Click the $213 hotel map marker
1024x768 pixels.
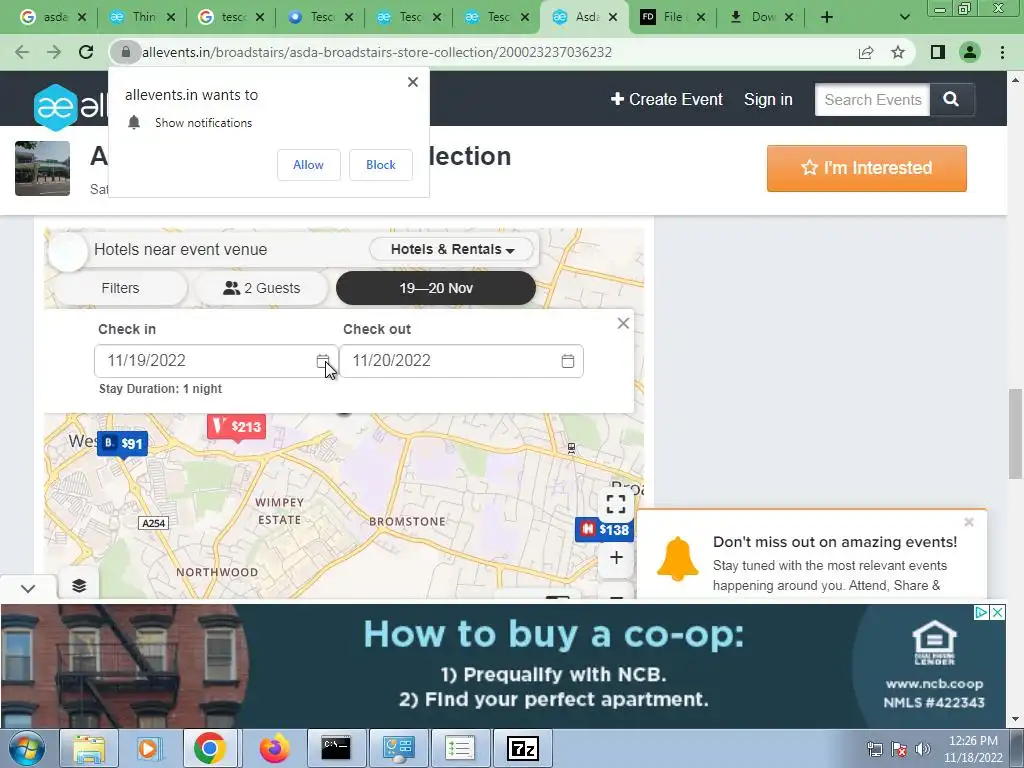(236, 427)
